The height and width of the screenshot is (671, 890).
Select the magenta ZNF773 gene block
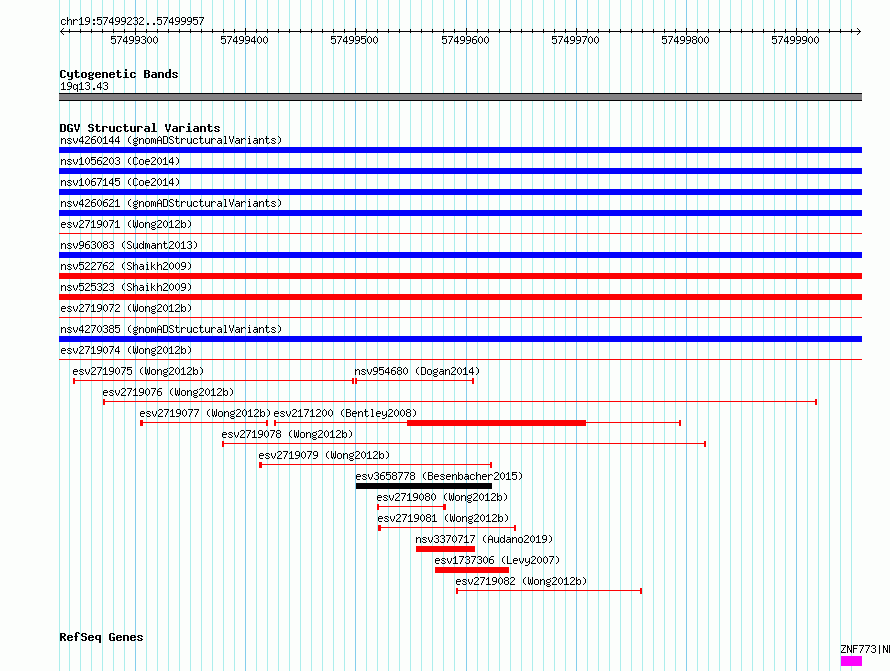(851, 661)
